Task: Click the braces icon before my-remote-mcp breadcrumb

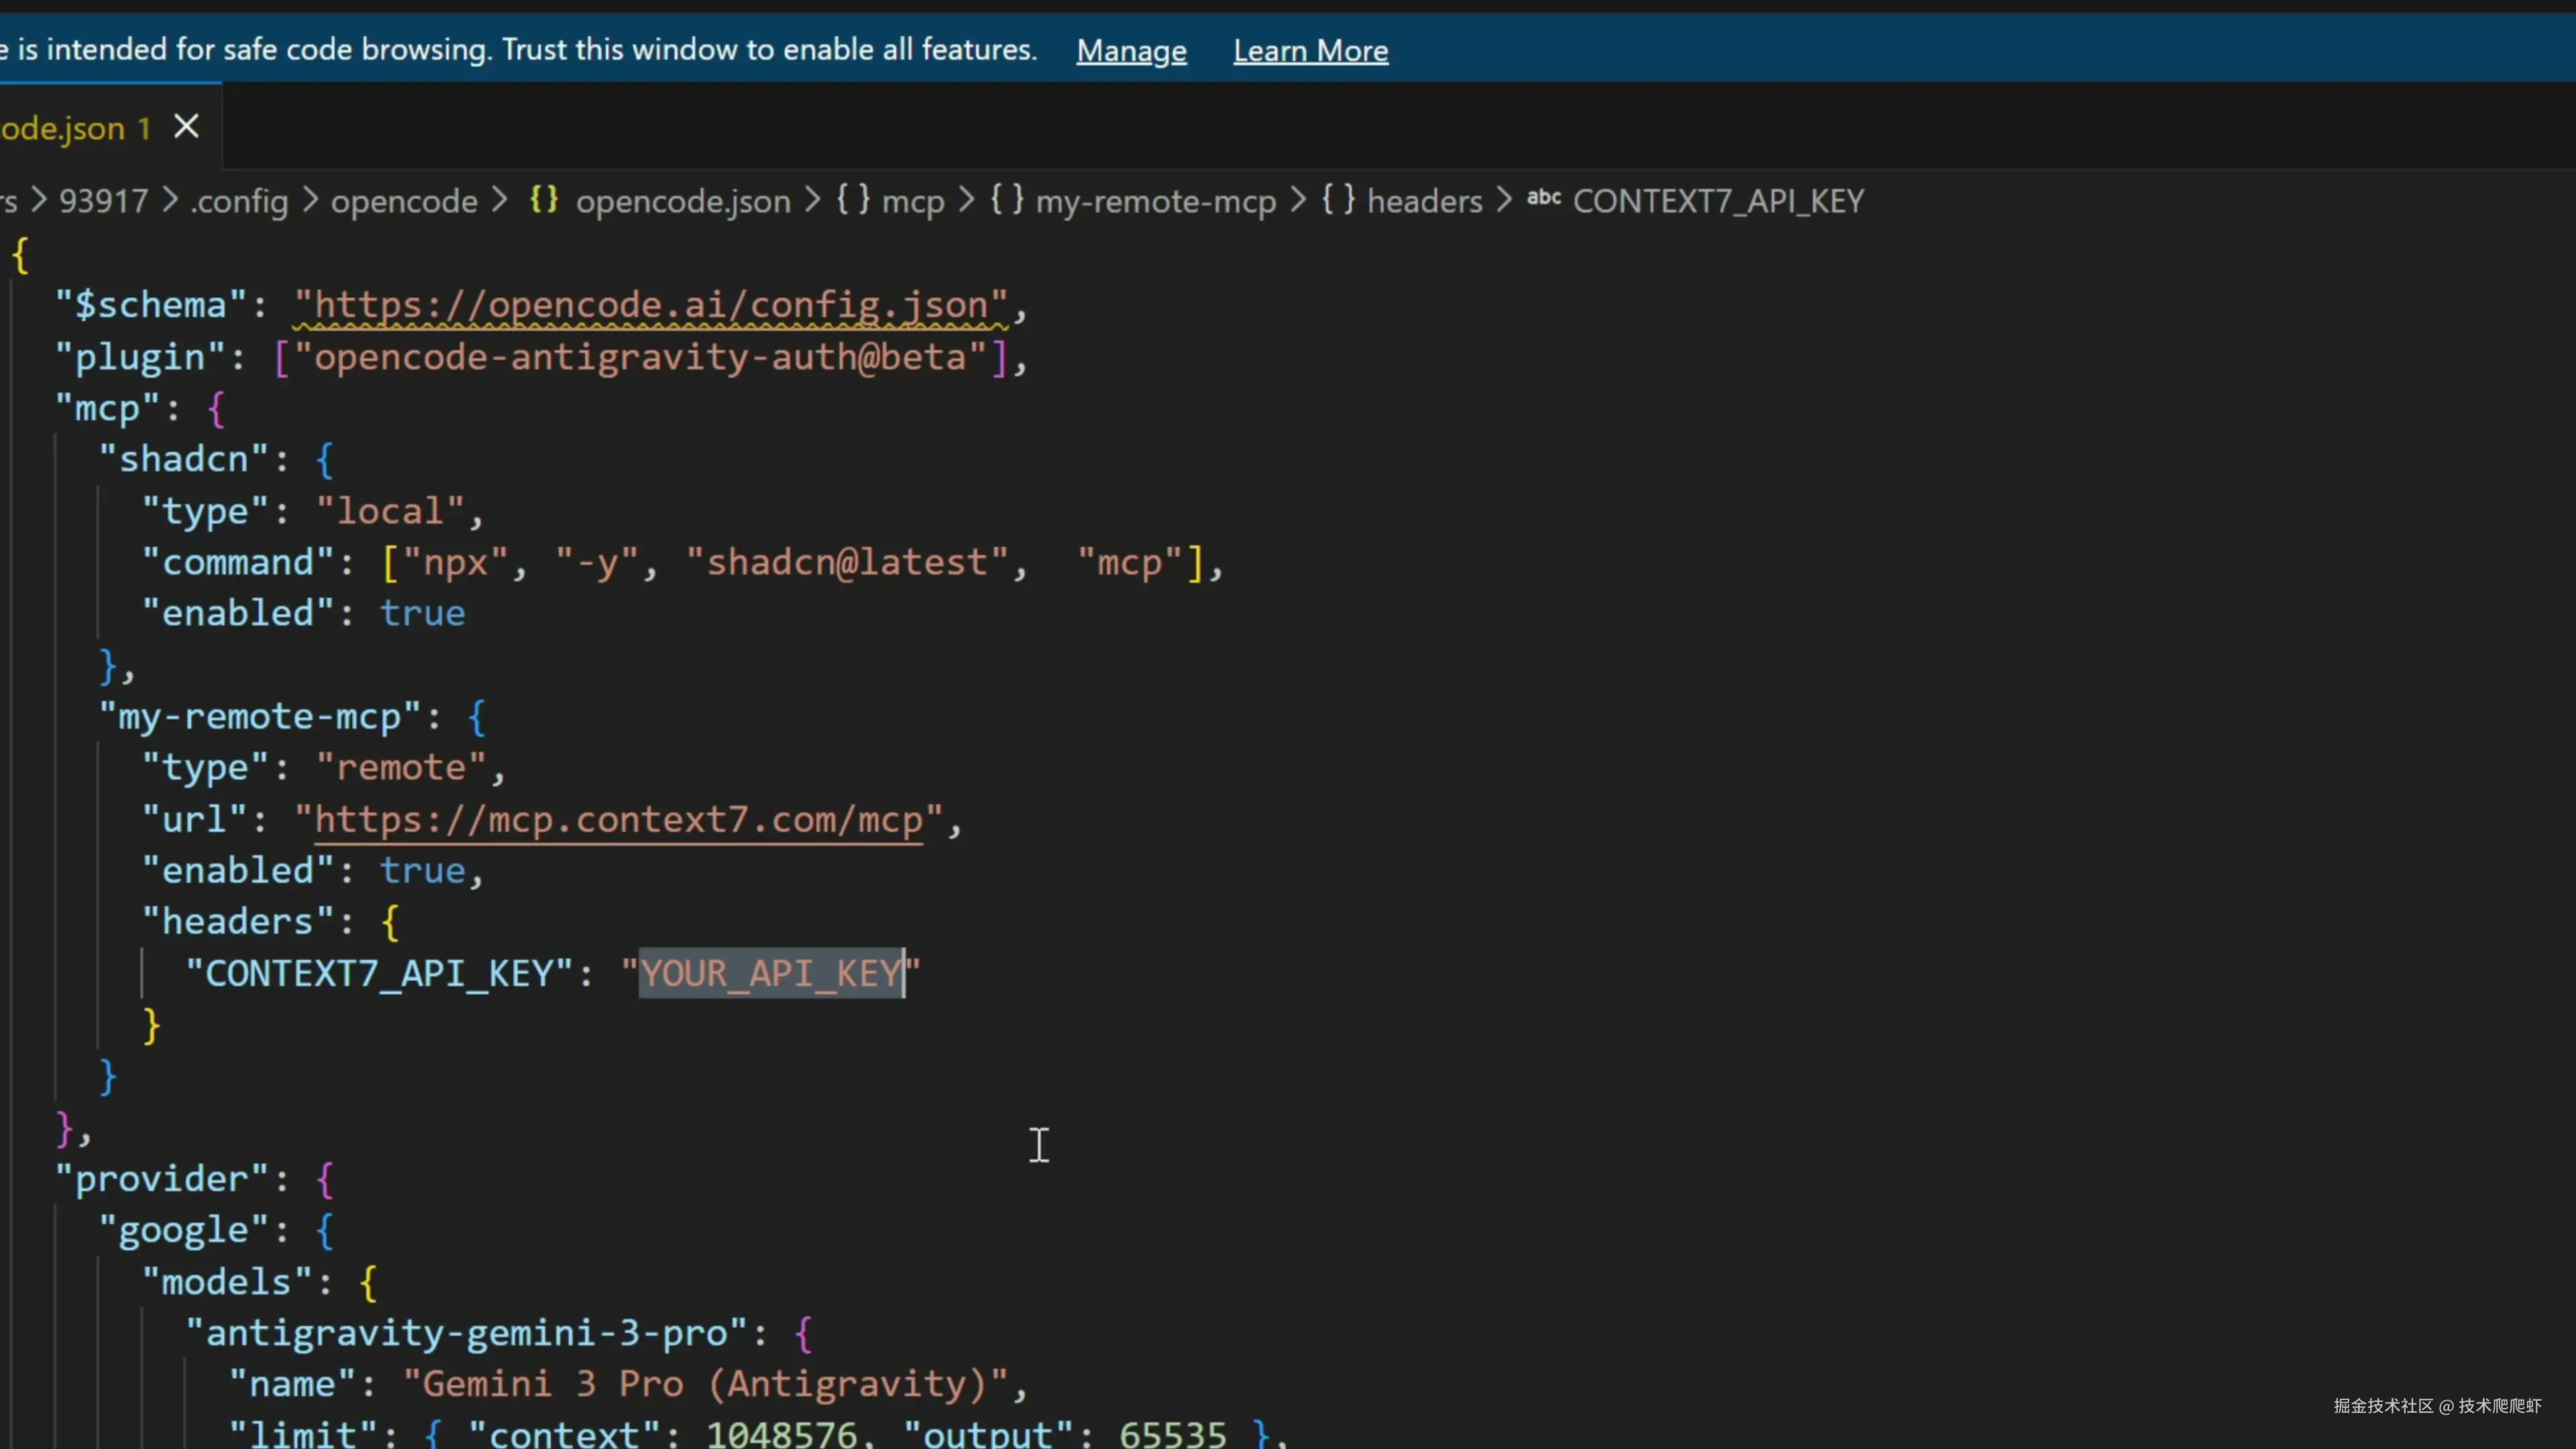Action: (1007, 200)
